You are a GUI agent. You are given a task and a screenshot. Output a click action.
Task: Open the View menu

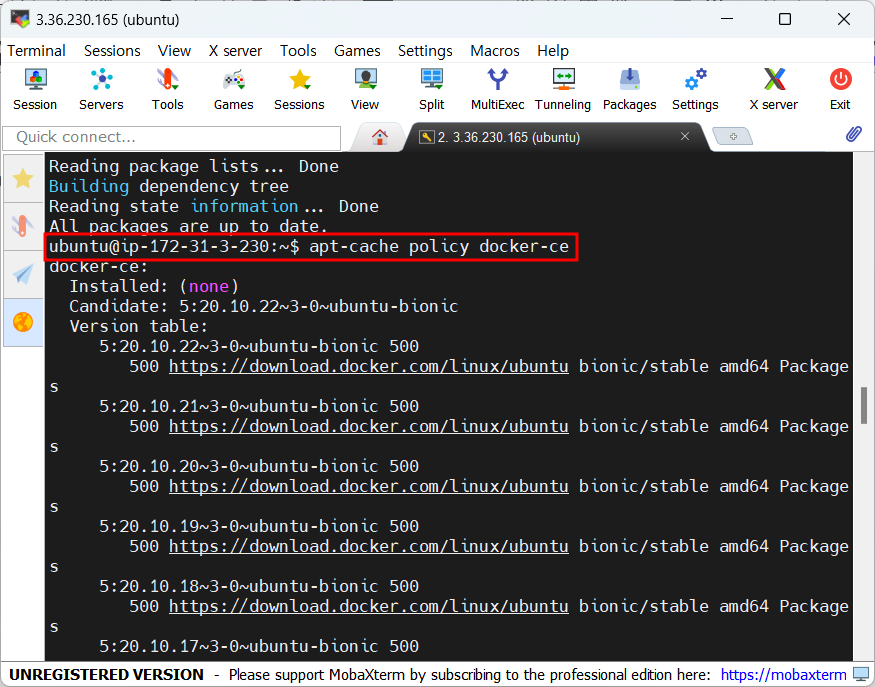point(174,51)
